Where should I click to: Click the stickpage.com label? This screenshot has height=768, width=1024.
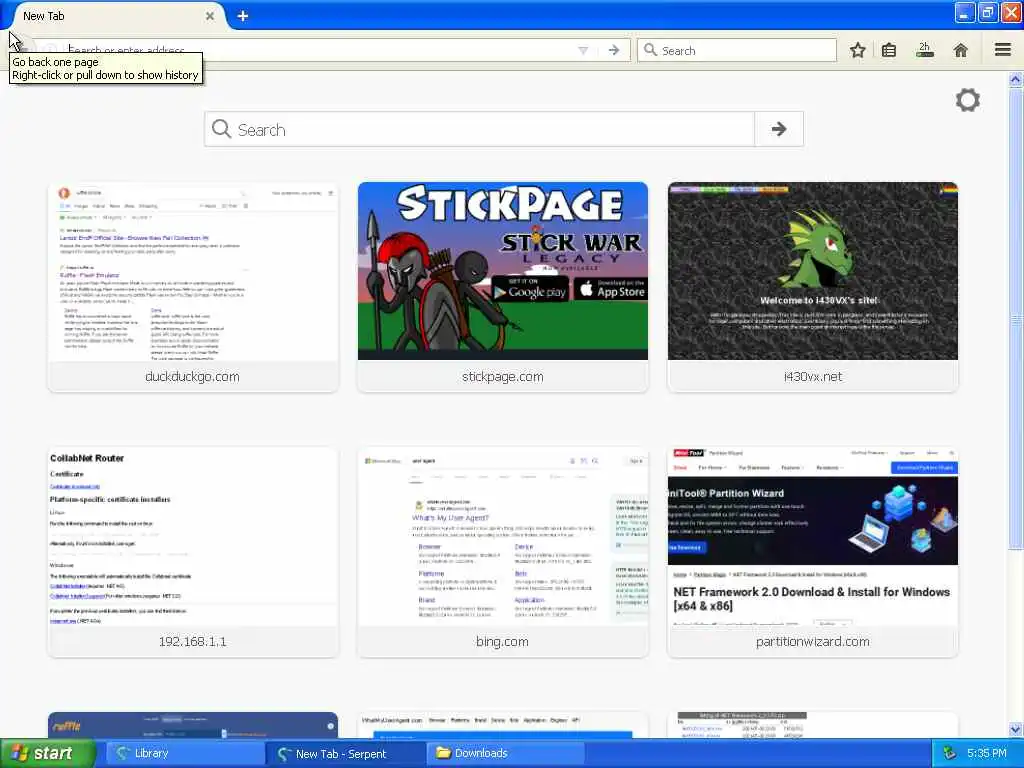[x=503, y=377]
